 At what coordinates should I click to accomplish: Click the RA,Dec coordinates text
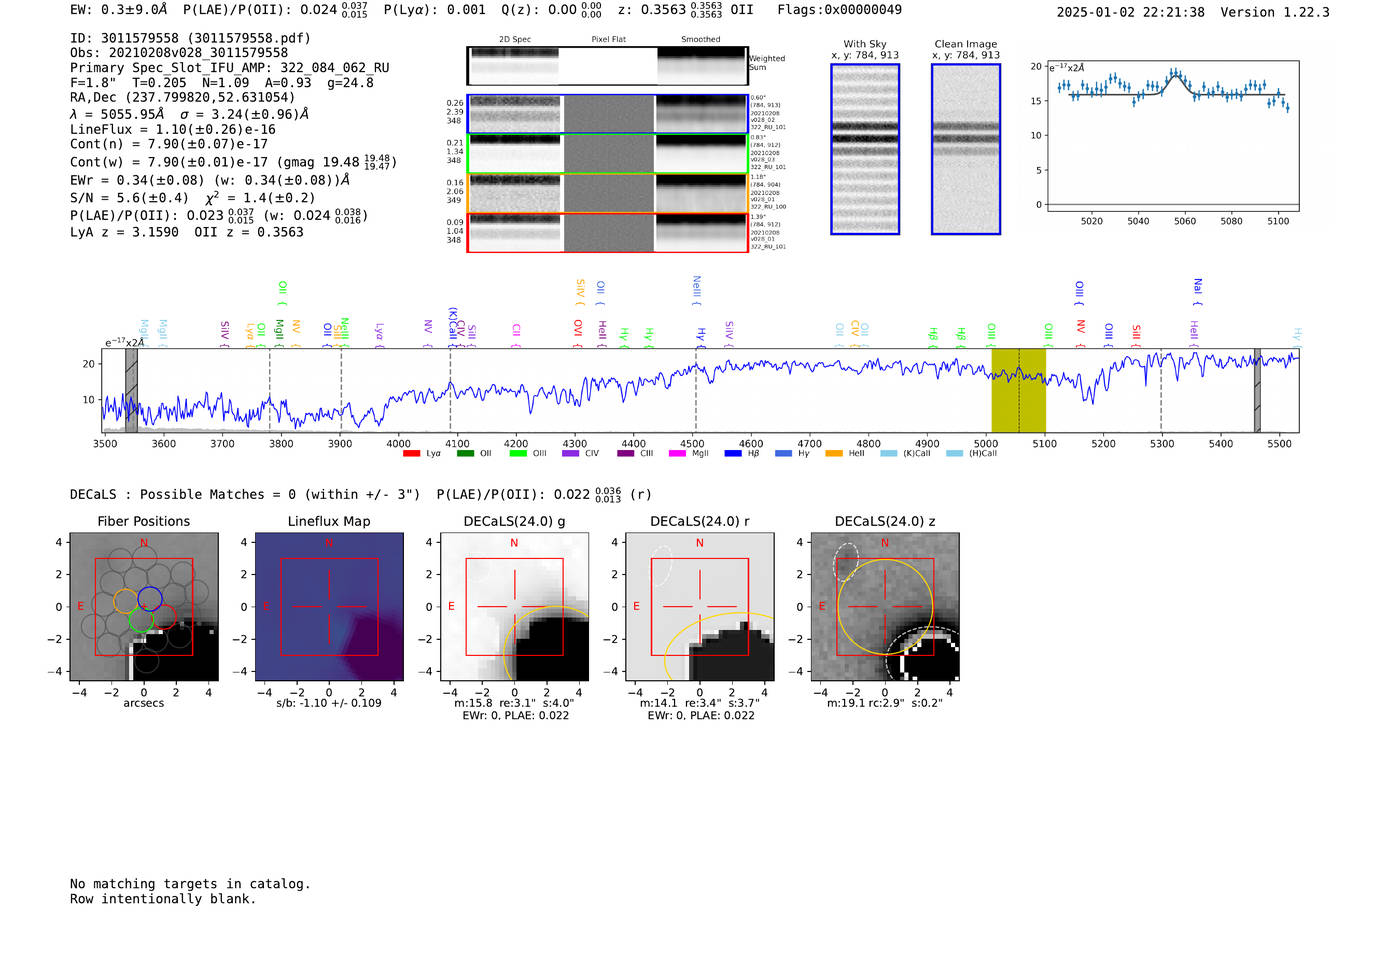pos(183,98)
